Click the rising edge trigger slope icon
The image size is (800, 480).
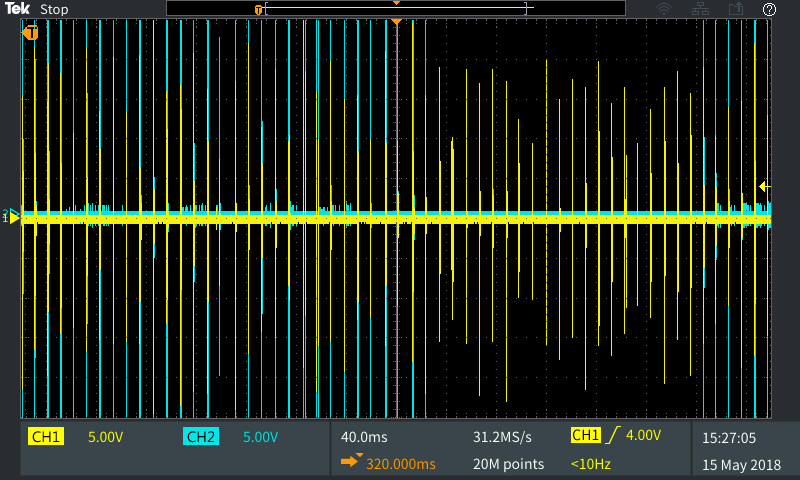[x=613, y=435]
